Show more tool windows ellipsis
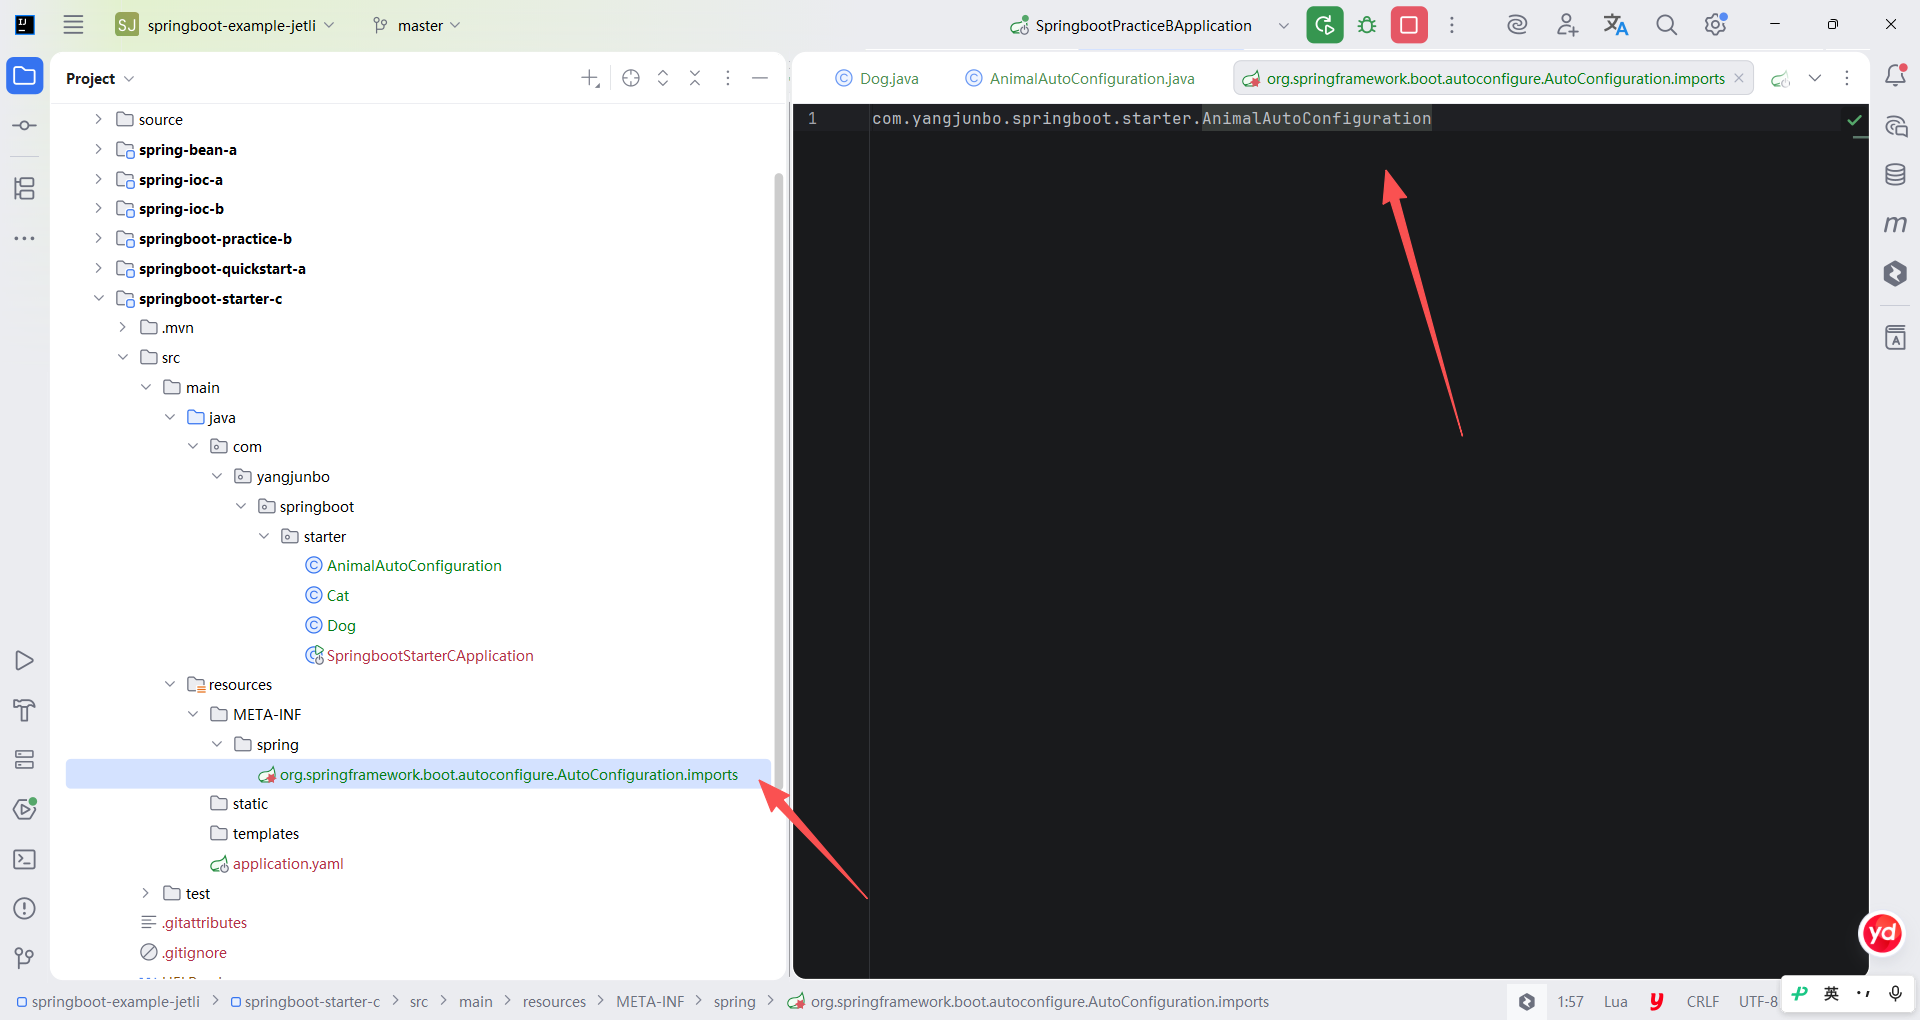The height and width of the screenshot is (1020, 1920). coord(25,238)
